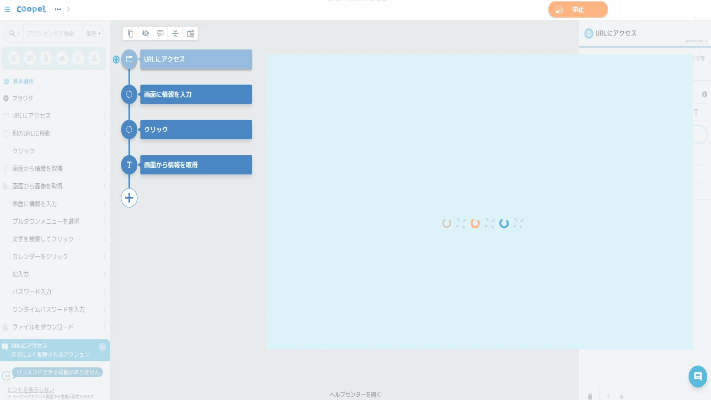Viewport: 711px width, 400px height.
Task: Select the URLにアクセス step in the flow
Action: pyautogui.click(x=196, y=59)
